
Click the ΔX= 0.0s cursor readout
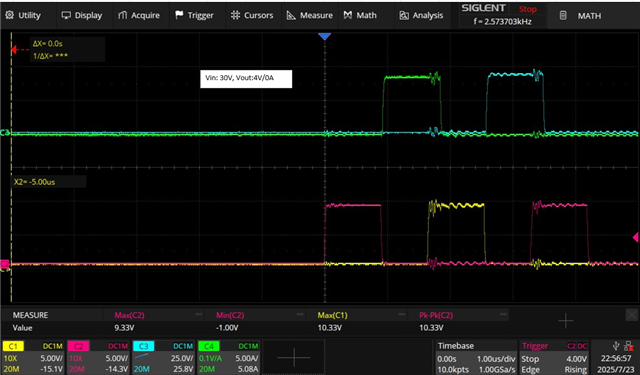(48, 44)
